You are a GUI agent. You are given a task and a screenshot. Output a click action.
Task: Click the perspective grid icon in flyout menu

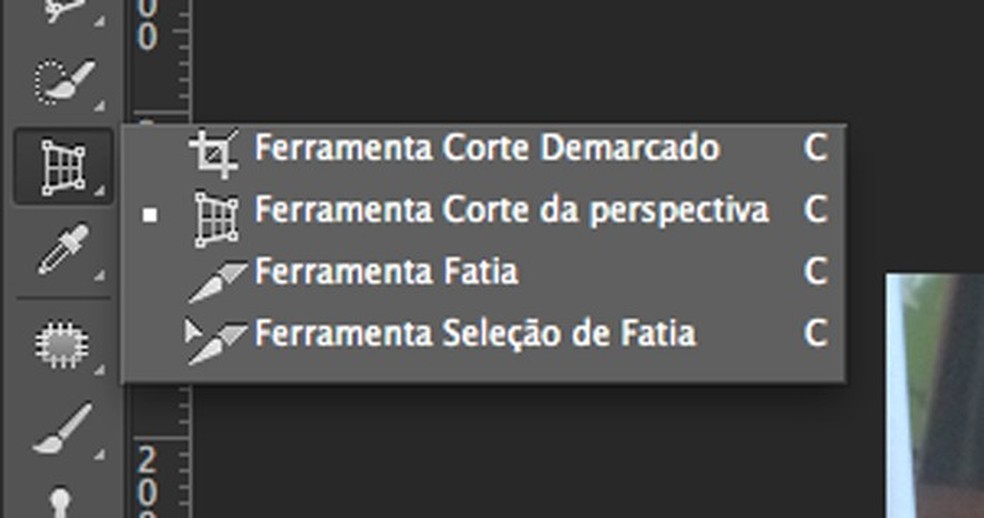(216, 217)
